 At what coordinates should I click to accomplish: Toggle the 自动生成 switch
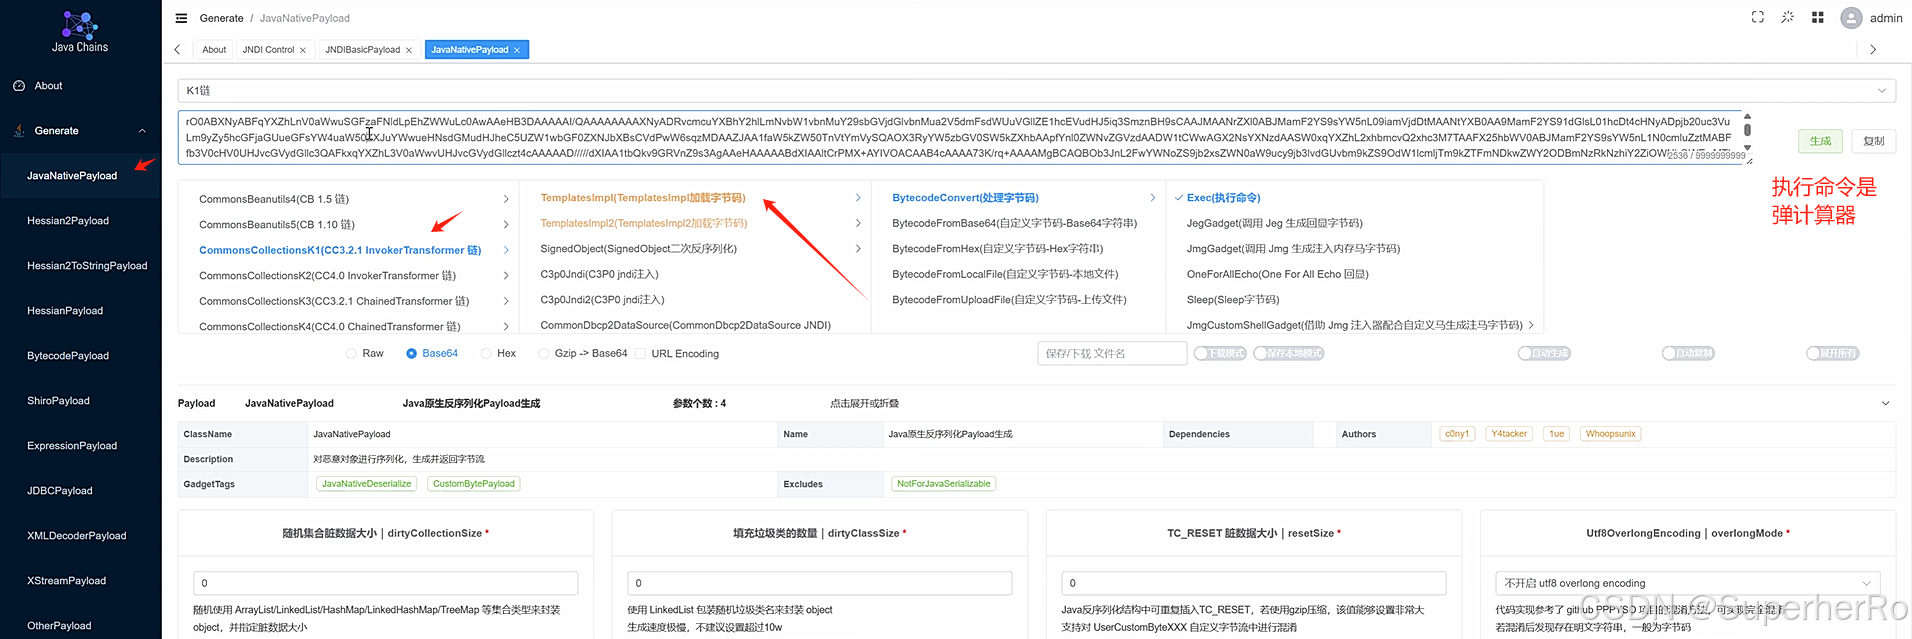click(1544, 354)
